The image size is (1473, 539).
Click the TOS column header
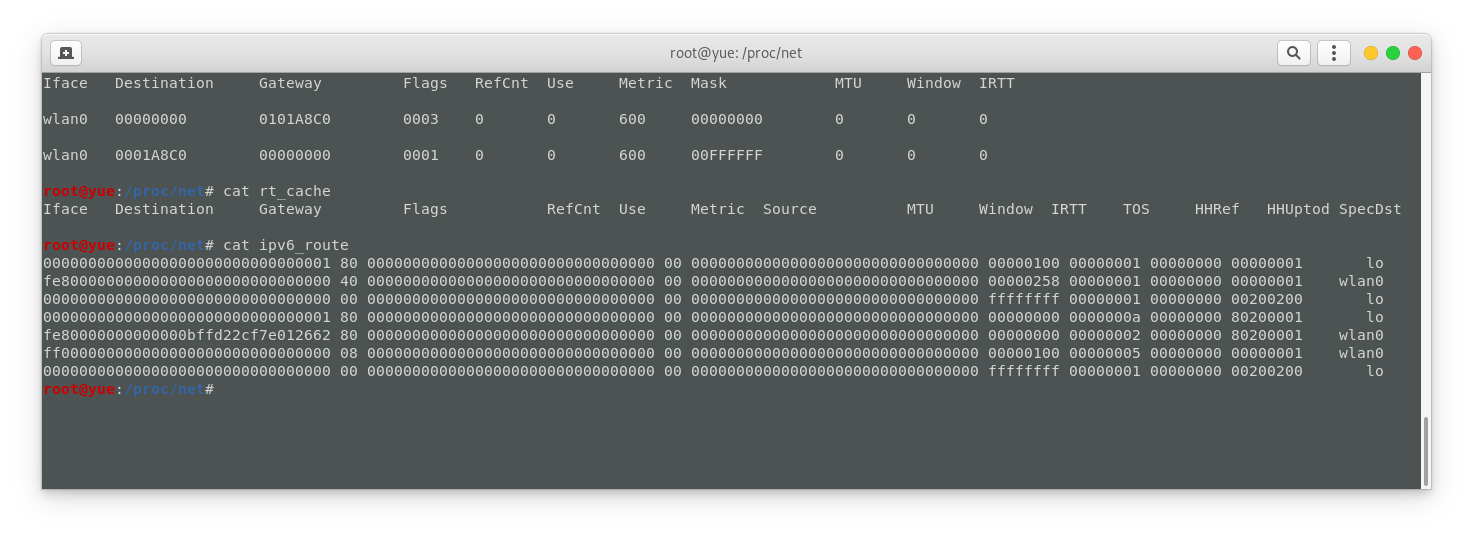(x=1136, y=209)
